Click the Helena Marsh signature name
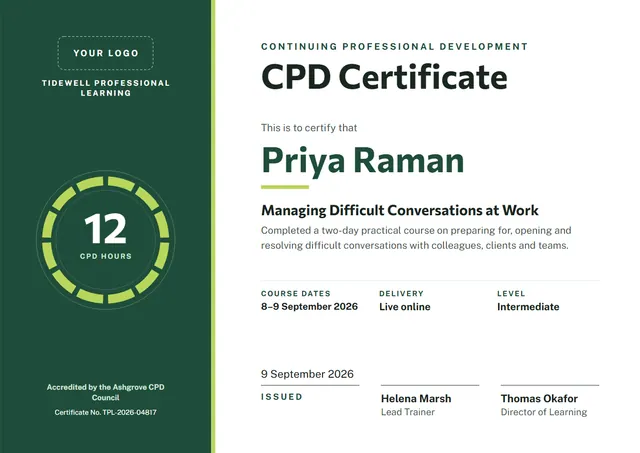Image resolution: width=640 pixels, height=453 pixels. (x=416, y=398)
